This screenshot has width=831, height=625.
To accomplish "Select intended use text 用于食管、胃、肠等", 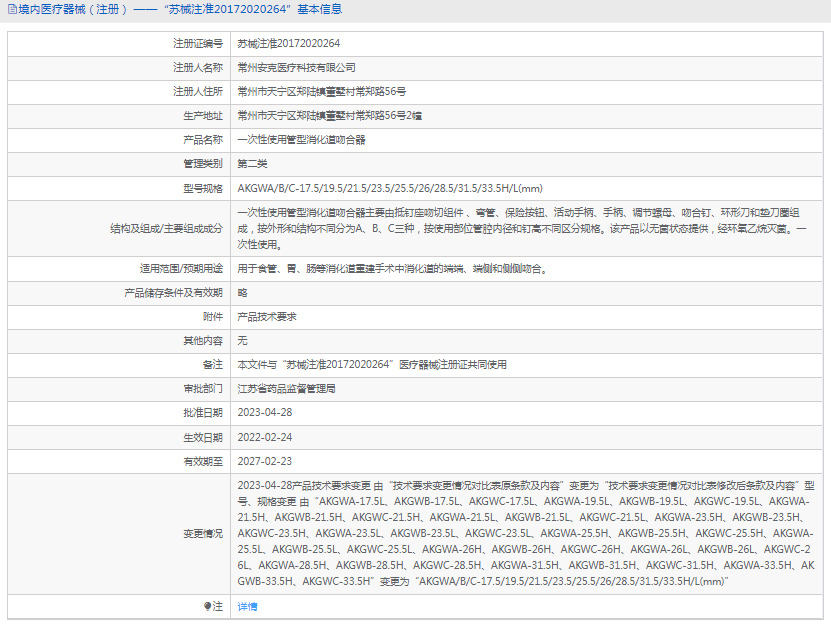I will [x=392, y=269].
